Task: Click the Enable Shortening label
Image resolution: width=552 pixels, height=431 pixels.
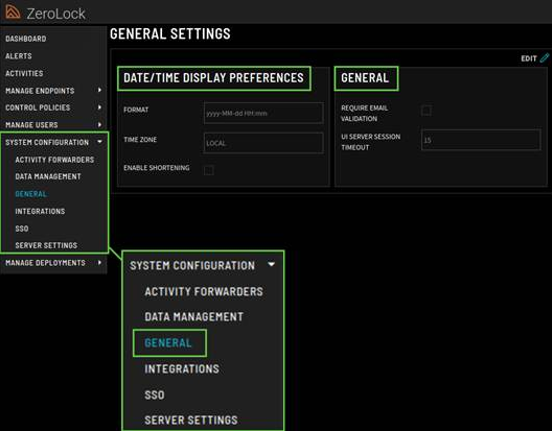Action: tap(156, 168)
